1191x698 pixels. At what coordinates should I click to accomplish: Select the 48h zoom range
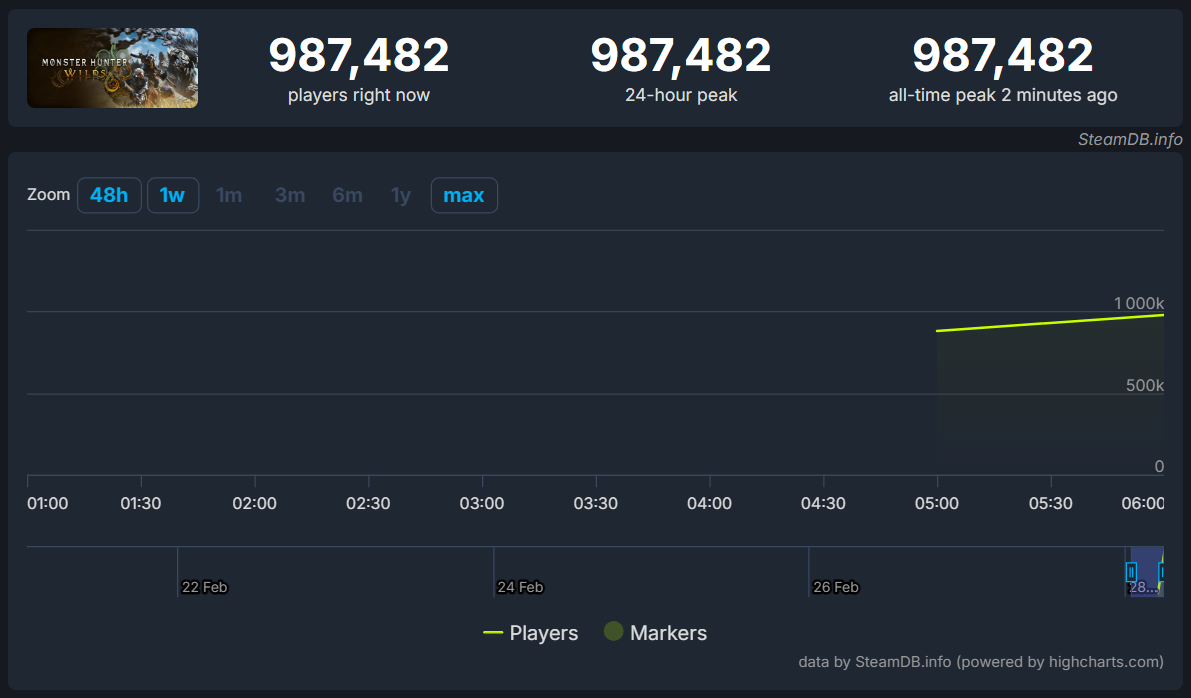click(109, 195)
